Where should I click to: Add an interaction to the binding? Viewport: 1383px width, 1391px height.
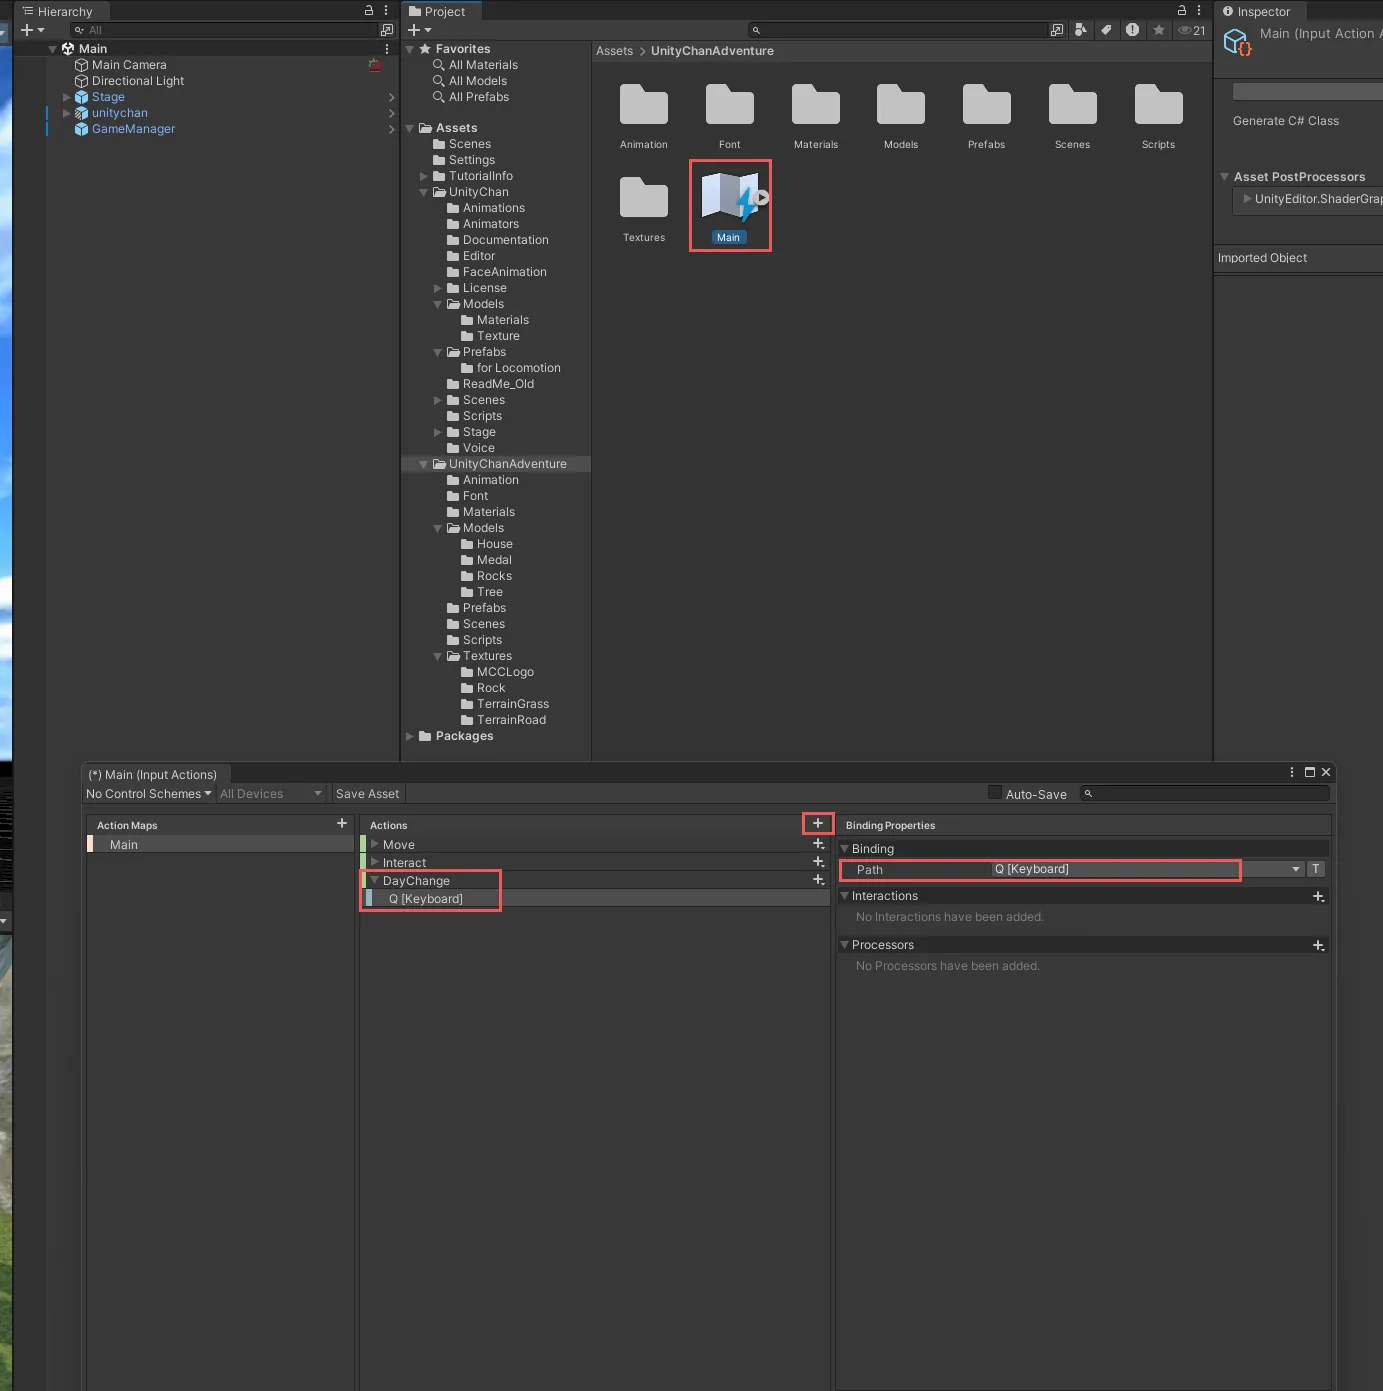1318,897
